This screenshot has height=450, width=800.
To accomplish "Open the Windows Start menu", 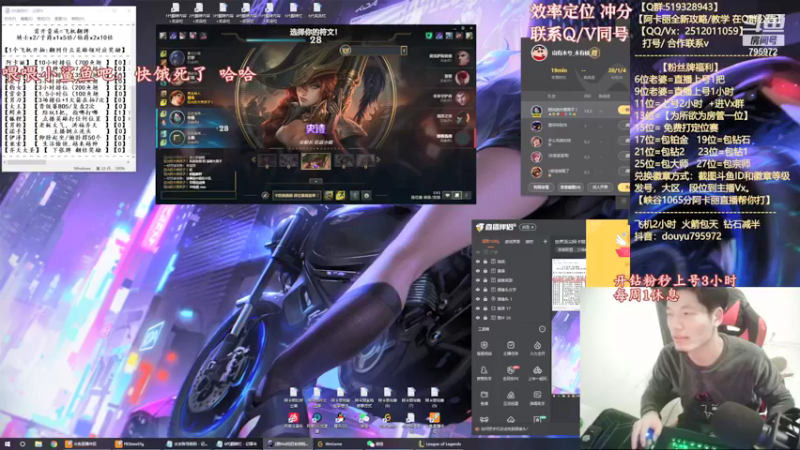I will click(x=7, y=444).
